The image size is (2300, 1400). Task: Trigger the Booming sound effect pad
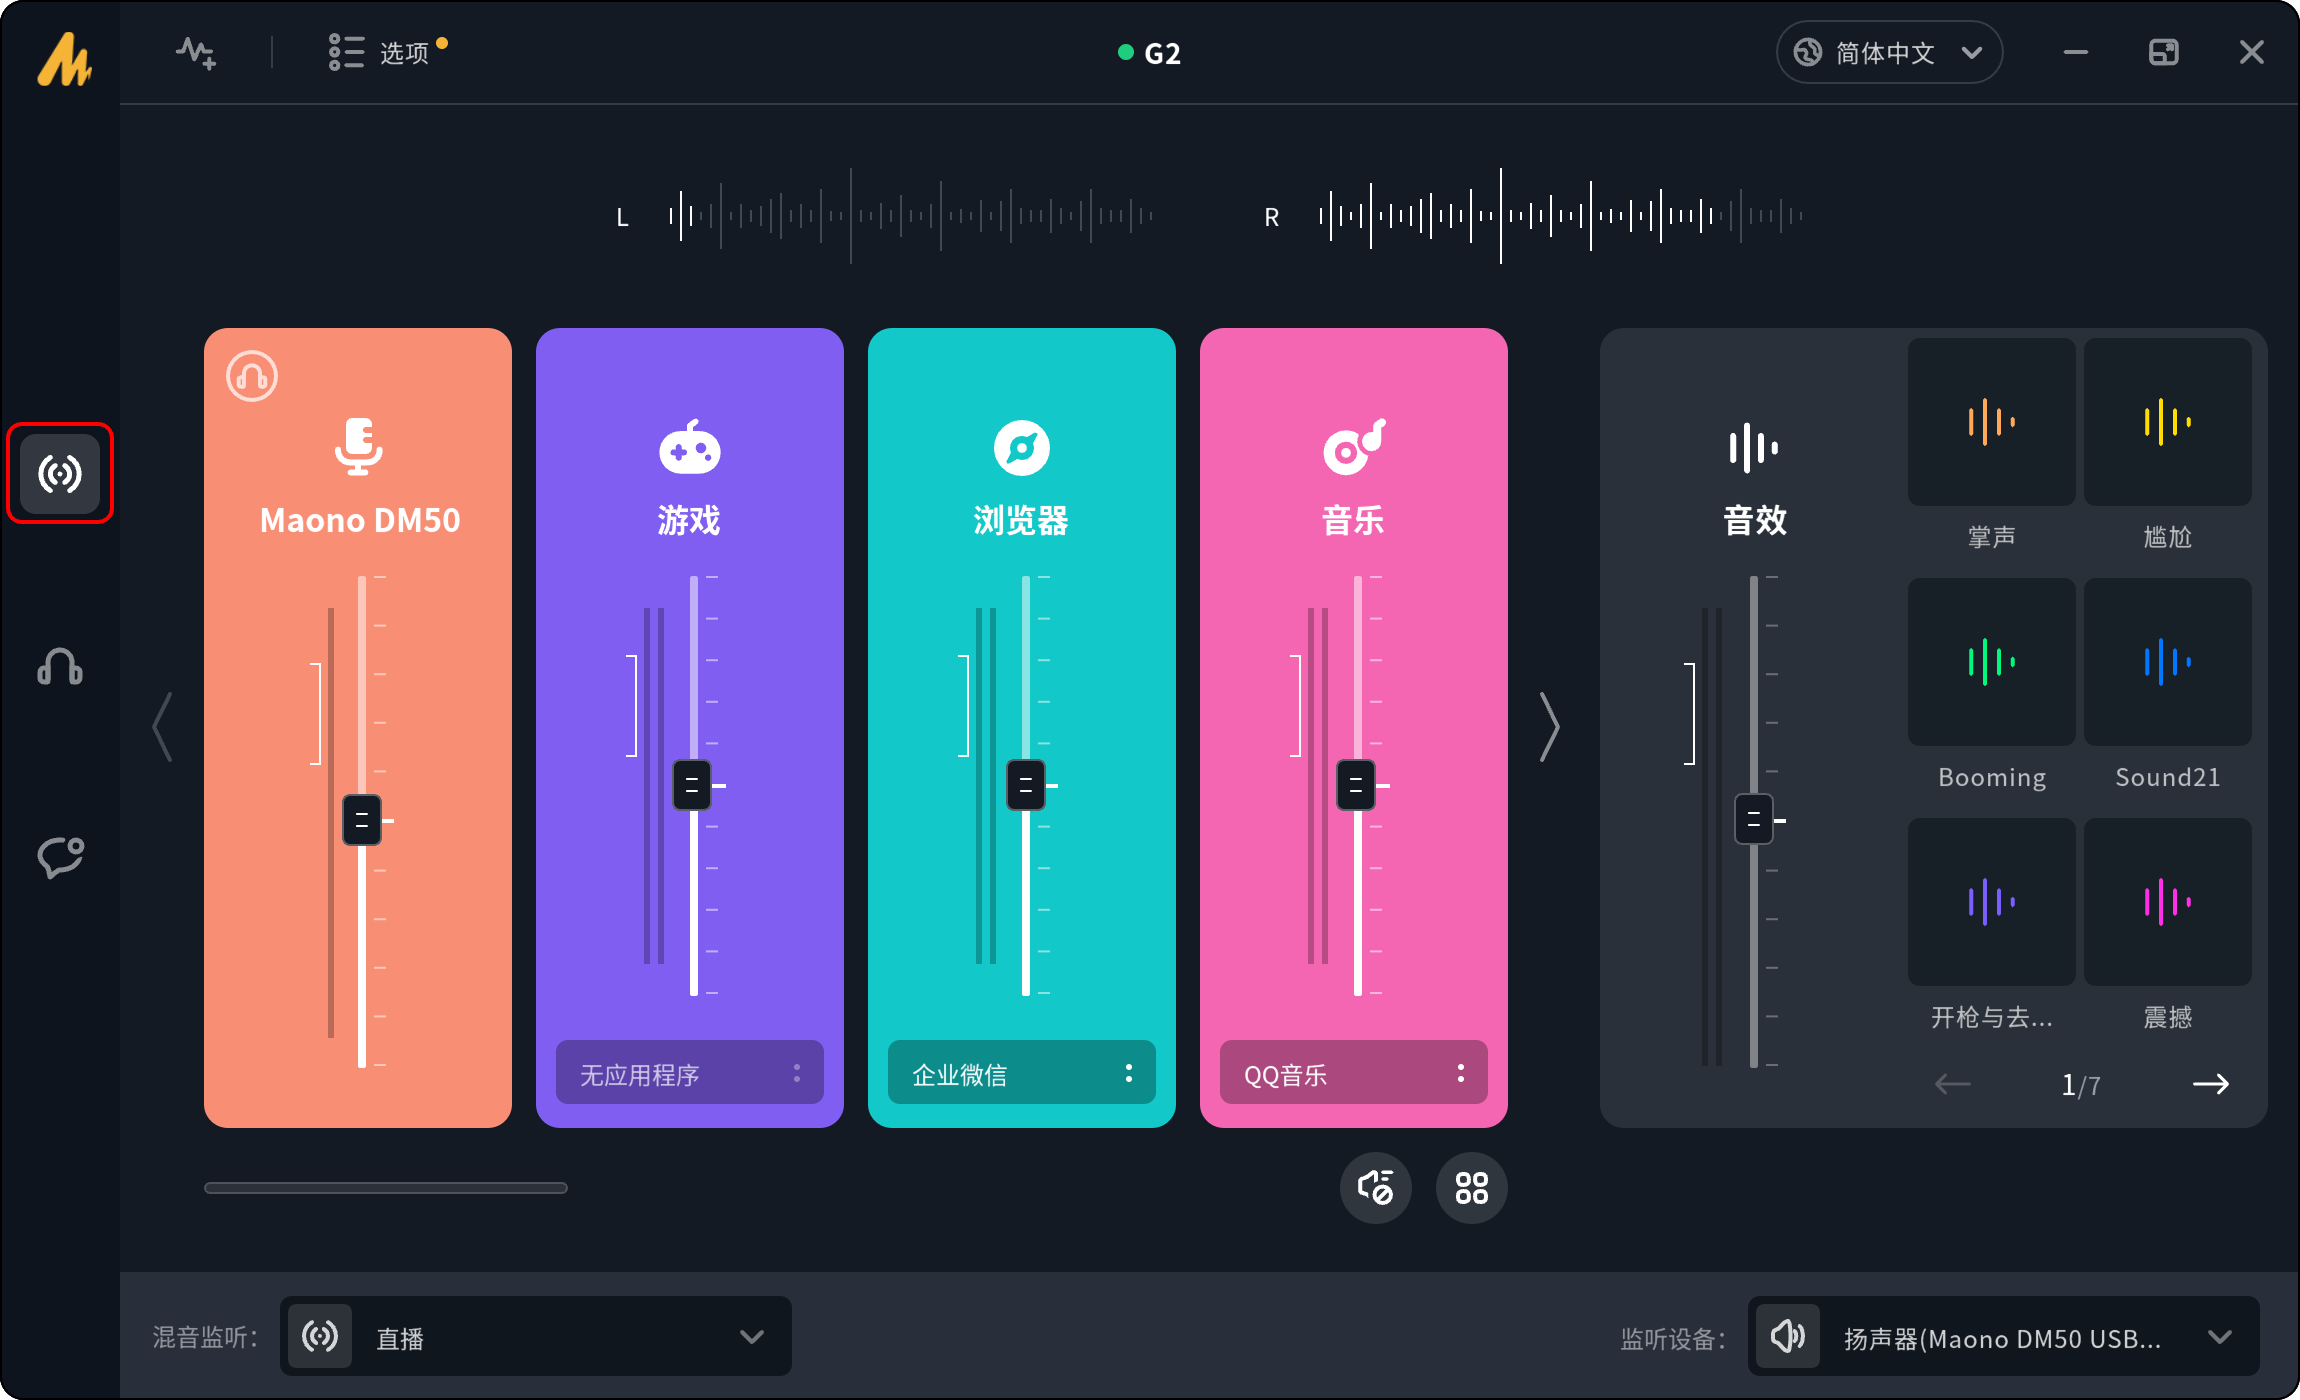(x=1991, y=662)
